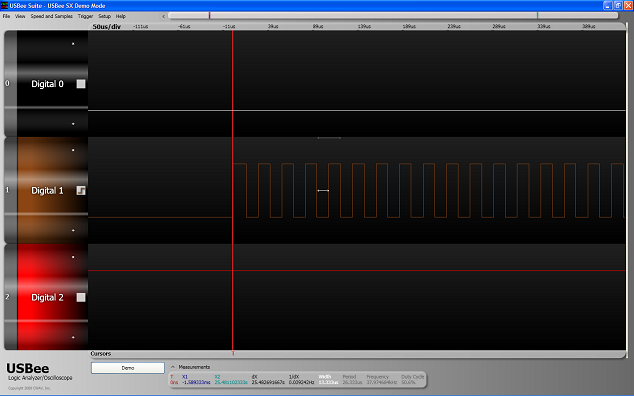Select the Width measurement readout
This screenshot has height=396, width=634.
click(x=328, y=379)
